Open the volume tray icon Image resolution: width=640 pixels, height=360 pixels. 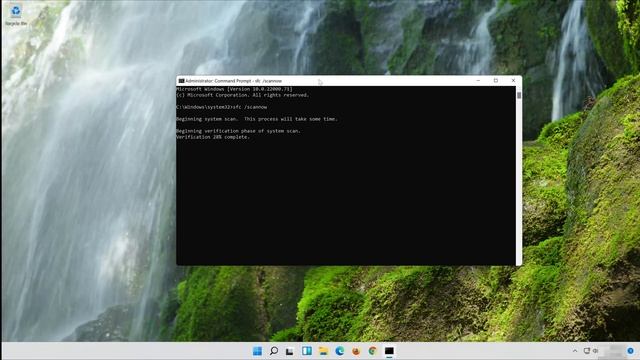coord(596,351)
